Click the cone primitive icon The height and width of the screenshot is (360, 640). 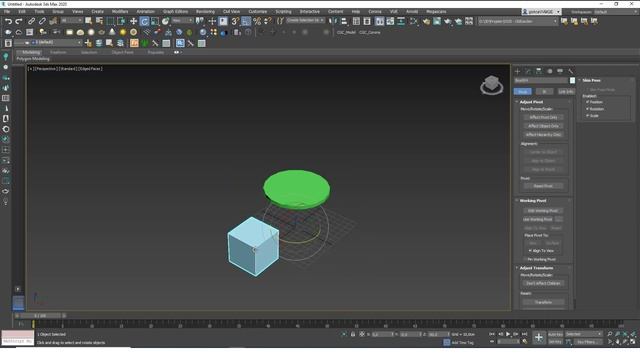pyautogui.click(x=112, y=32)
